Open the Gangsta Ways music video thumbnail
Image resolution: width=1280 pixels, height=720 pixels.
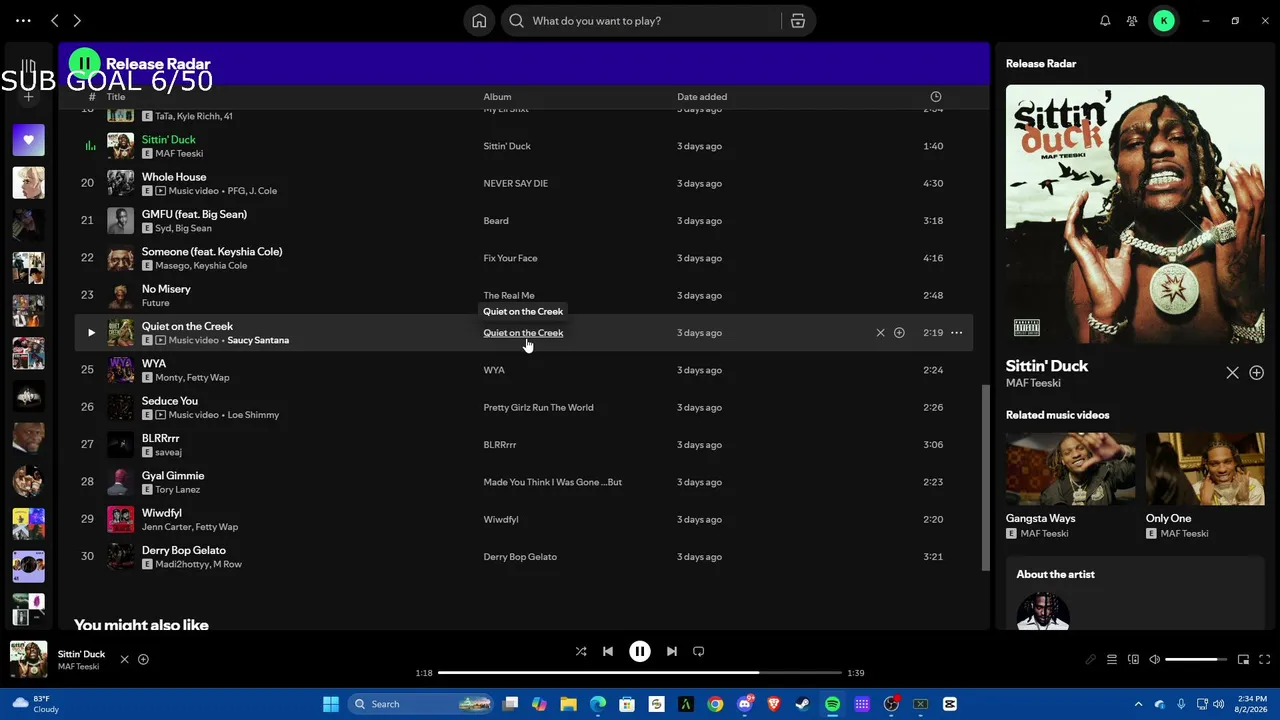coord(1070,468)
